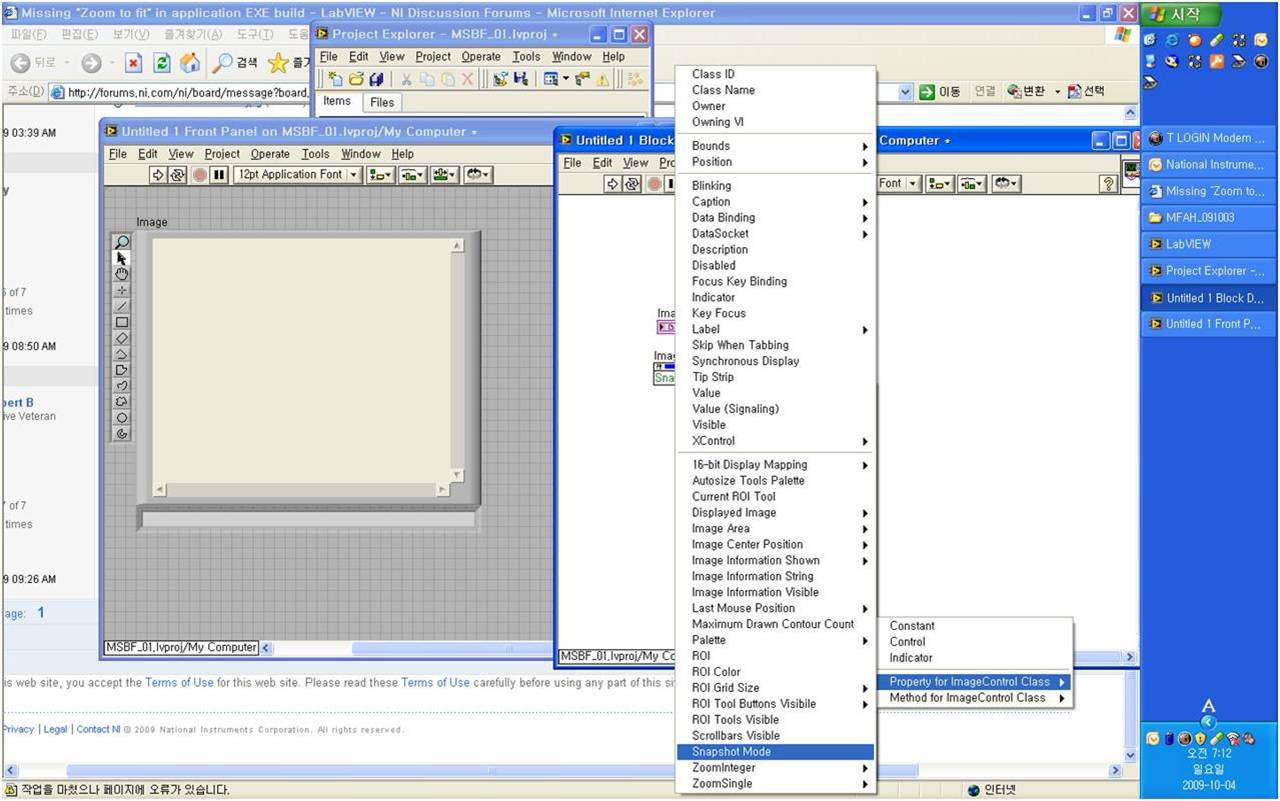Select Property for ImageControl Class
Viewport: 1280px width, 801px height.
(x=975, y=682)
